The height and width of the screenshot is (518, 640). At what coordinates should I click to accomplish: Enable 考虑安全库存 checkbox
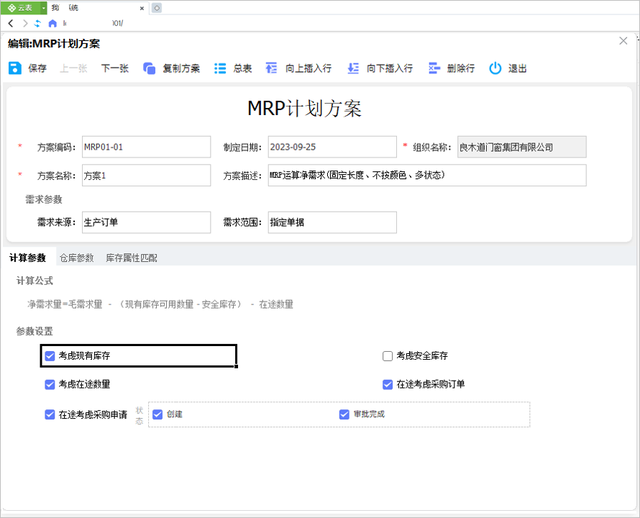tap(387, 356)
